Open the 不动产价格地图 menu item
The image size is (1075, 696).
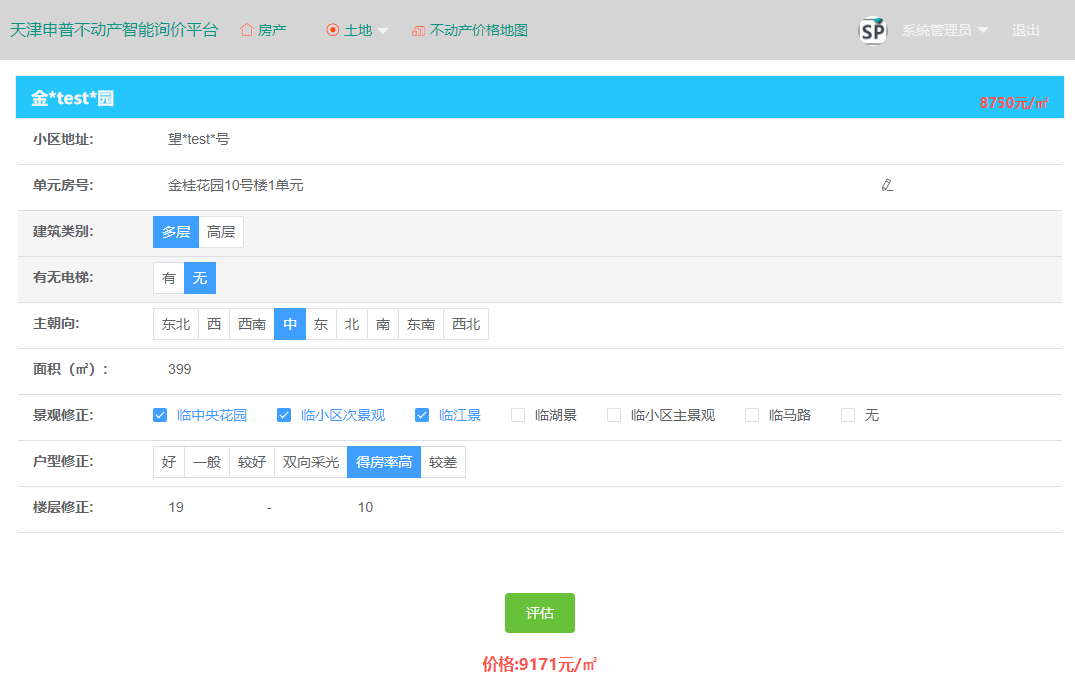point(478,30)
